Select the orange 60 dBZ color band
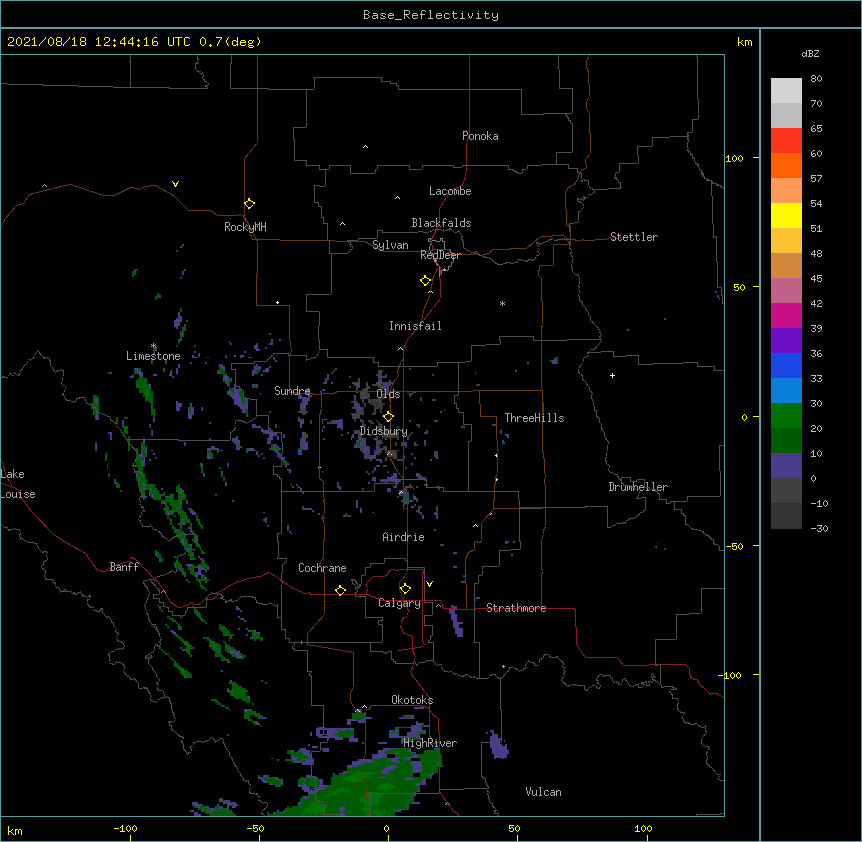The image size is (862, 842). tap(786, 165)
